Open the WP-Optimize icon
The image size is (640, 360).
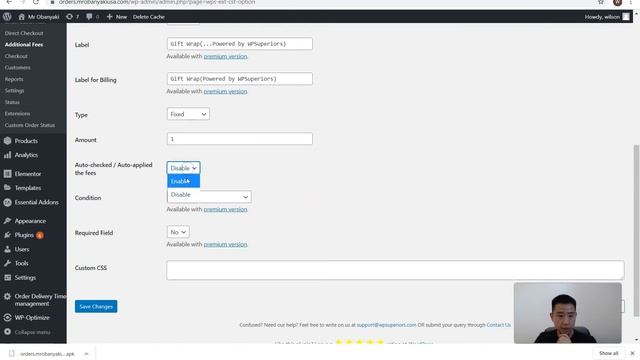coord(7,318)
